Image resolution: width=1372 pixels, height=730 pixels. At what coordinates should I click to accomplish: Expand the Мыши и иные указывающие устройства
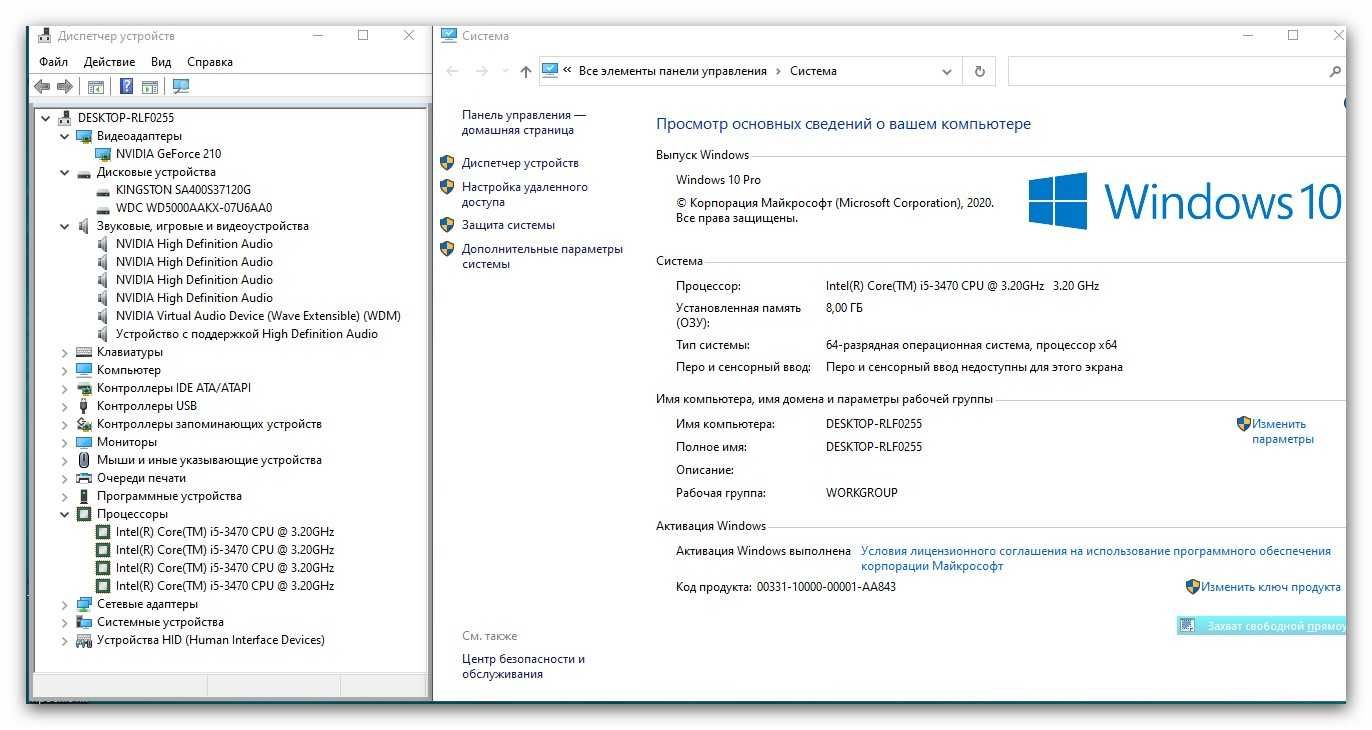tap(65, 460)
